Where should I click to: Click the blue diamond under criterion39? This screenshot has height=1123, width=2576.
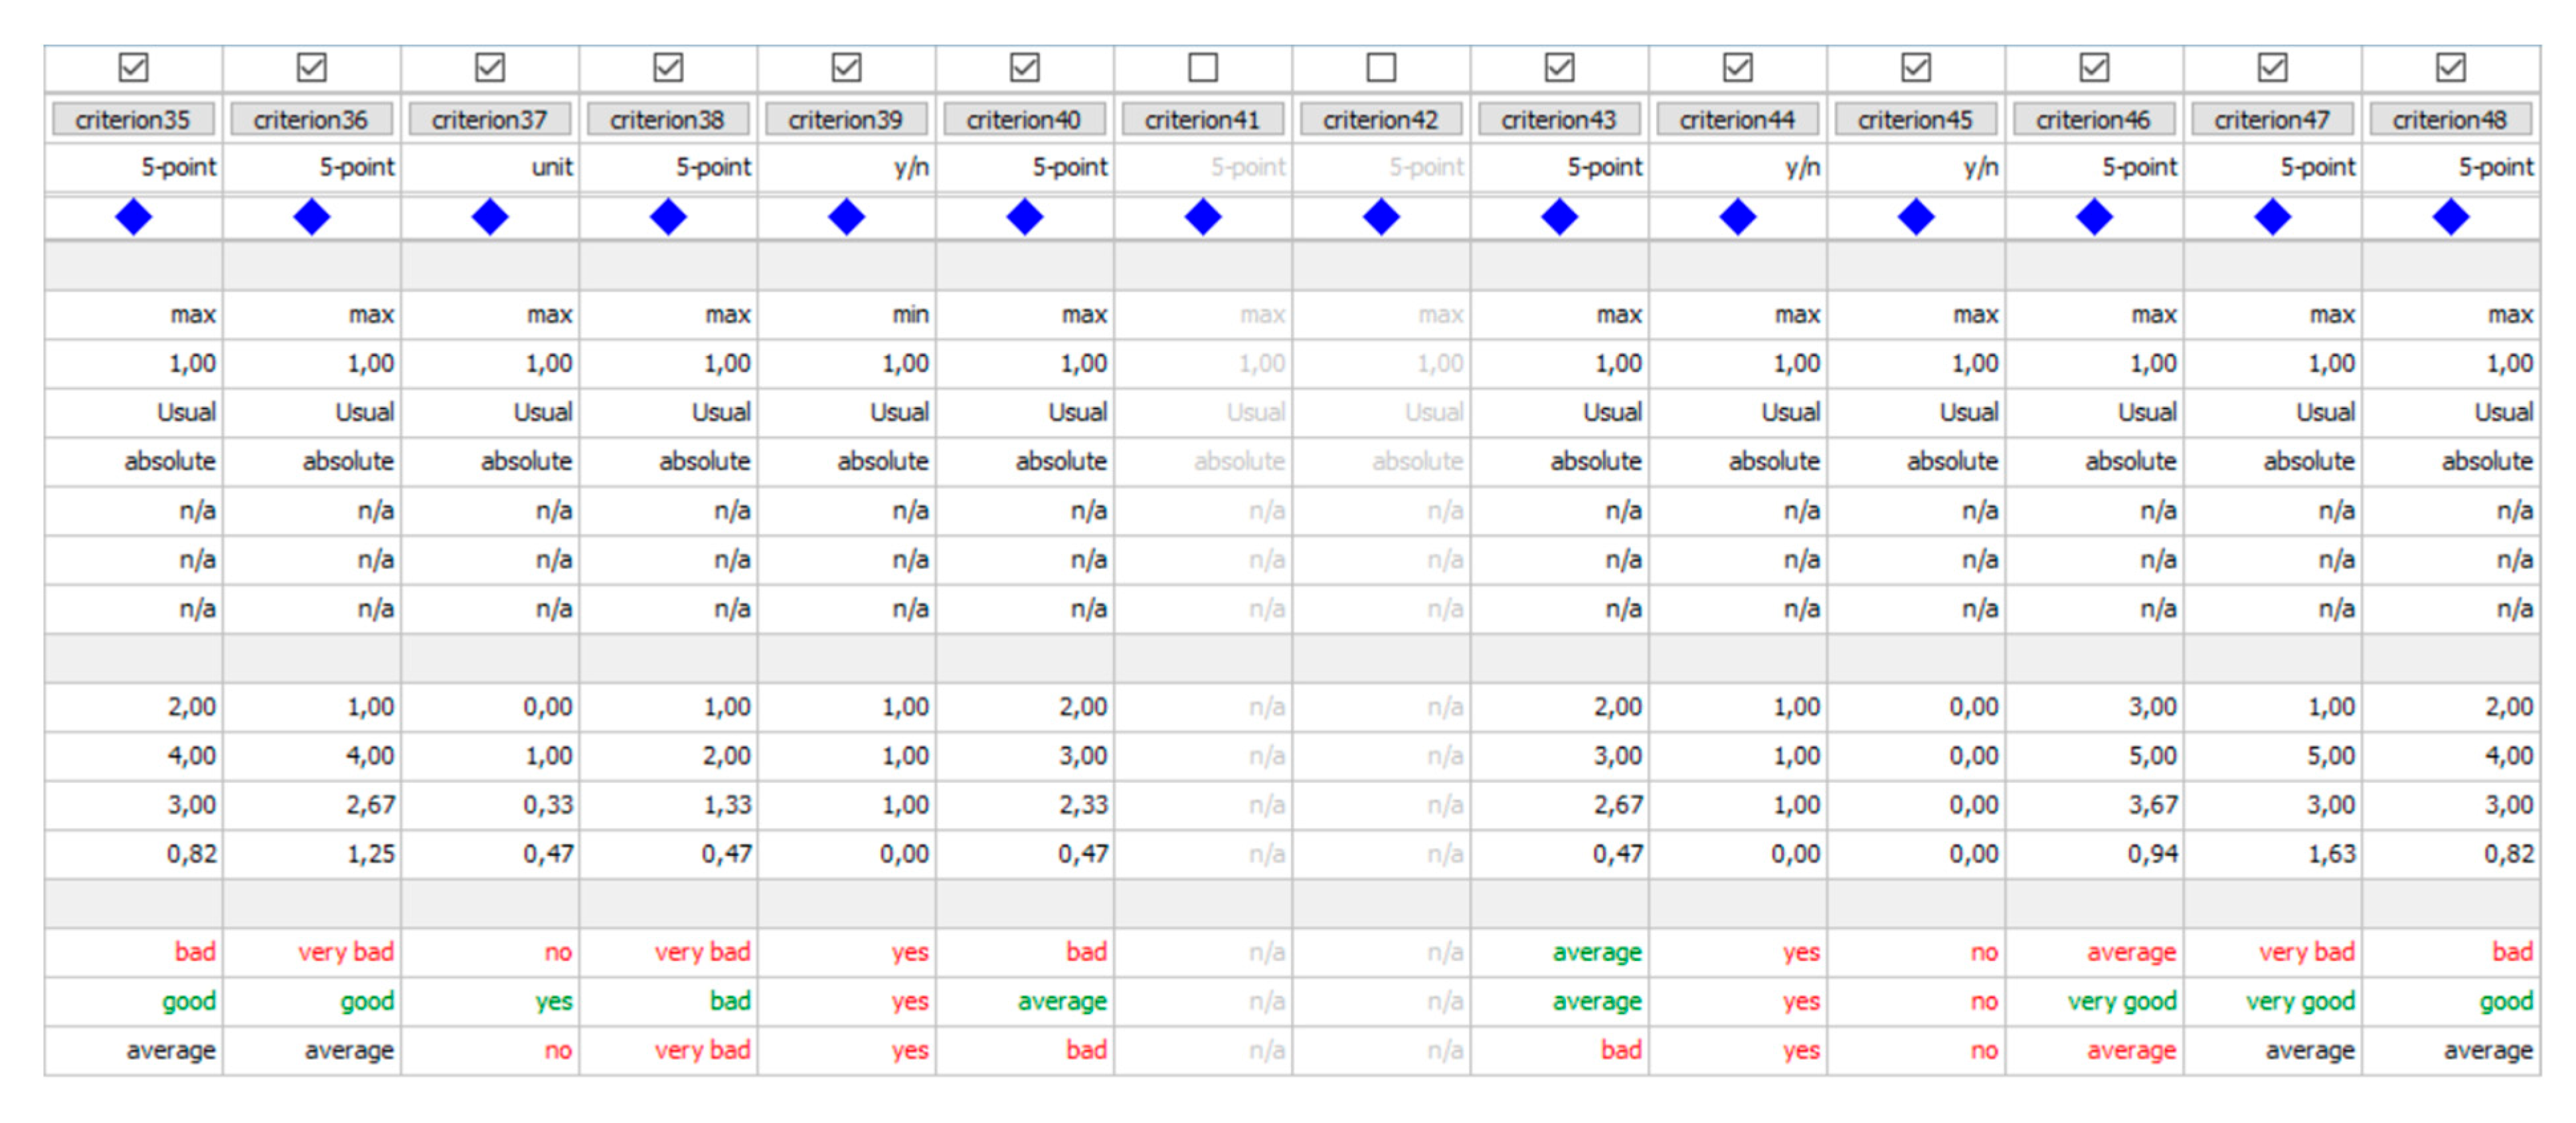[x=846, y=216]
